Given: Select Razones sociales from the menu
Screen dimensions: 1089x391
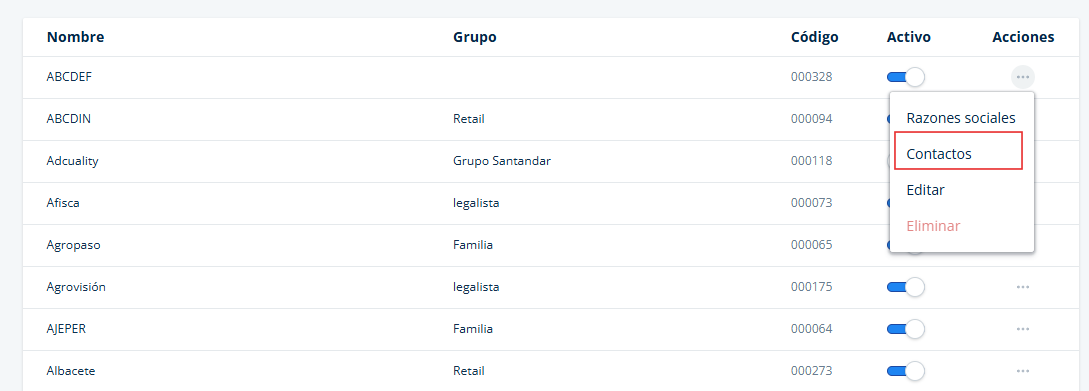Looking at the screenshot, I should (x=961, y=118).
